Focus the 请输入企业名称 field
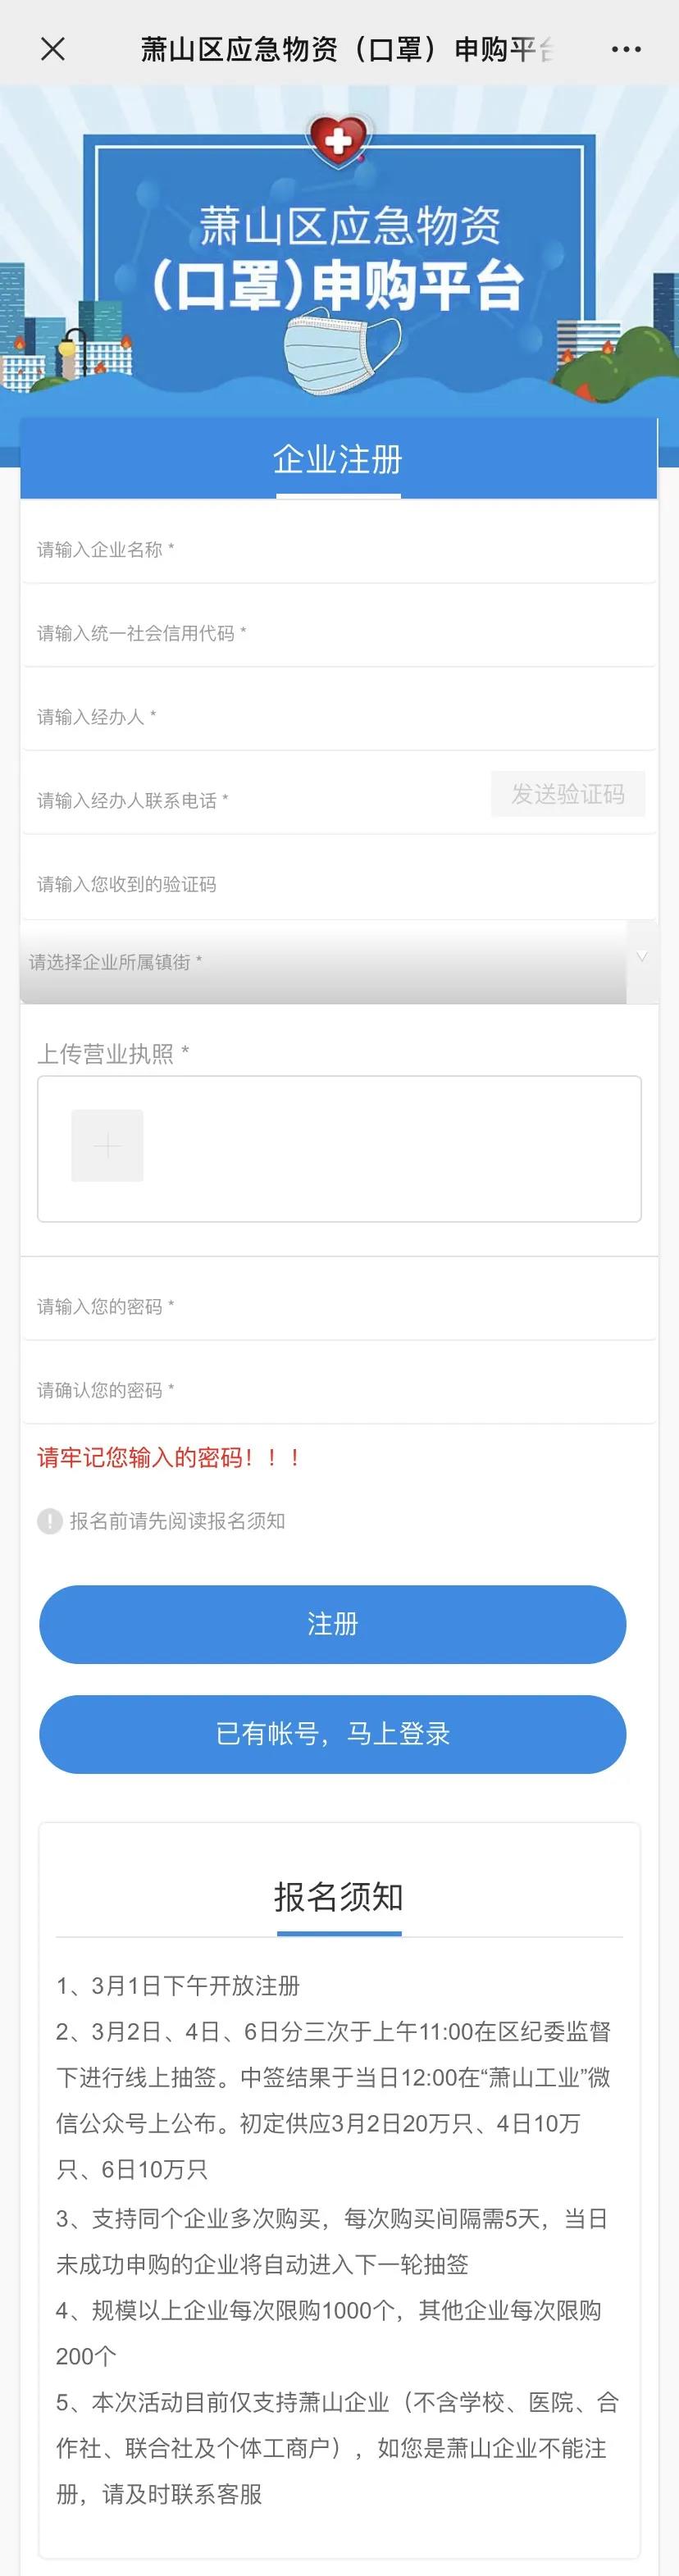 (338, 550)
